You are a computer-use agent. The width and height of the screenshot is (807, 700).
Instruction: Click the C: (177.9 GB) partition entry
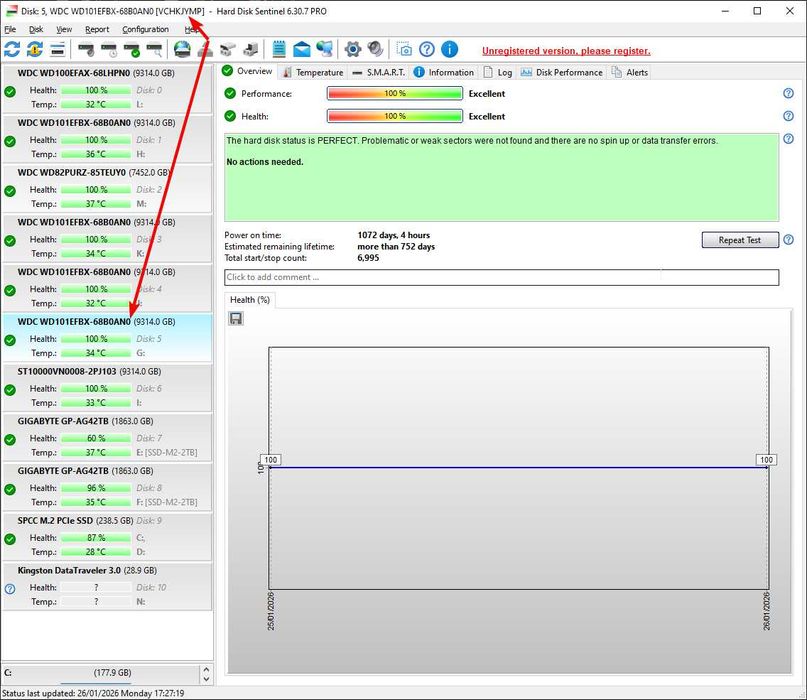click(x=100, y=673)
